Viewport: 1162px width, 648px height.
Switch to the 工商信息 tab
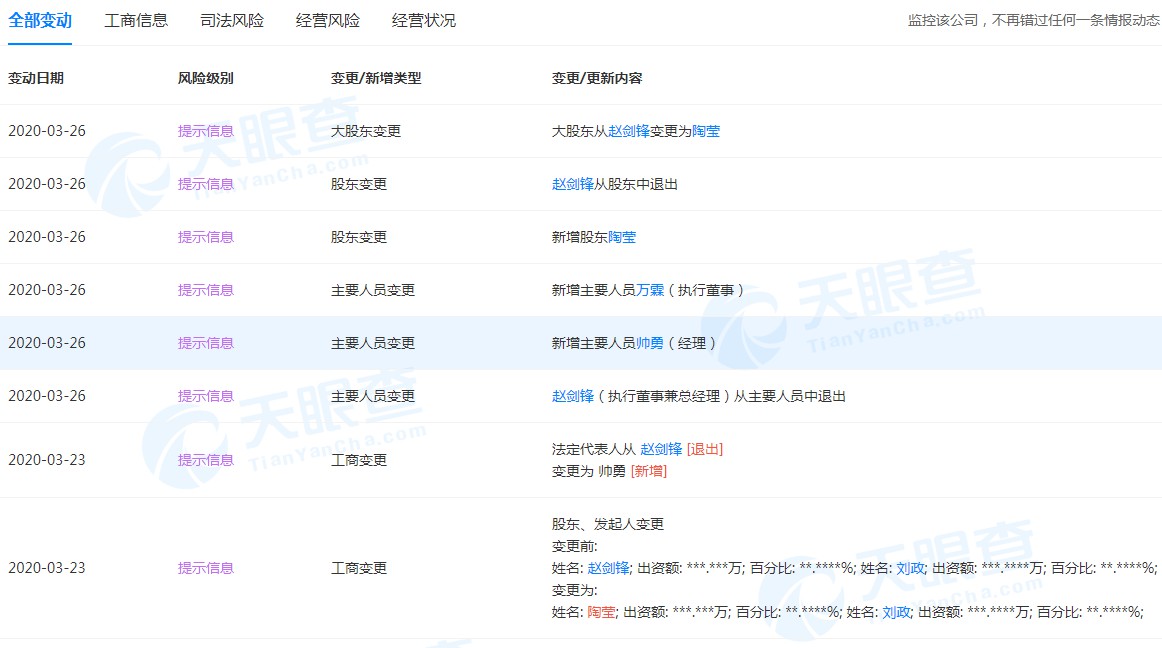click(x=136, y=20)
